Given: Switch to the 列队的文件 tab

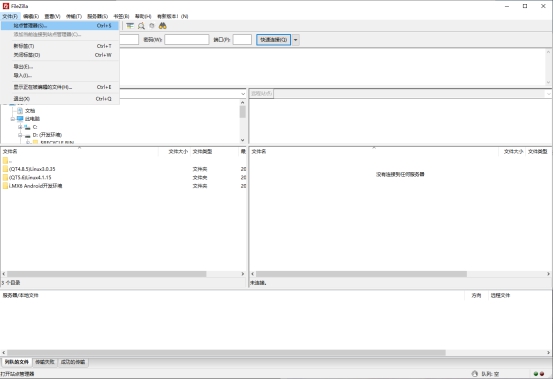Looking at the screenshot, I should 17,362.
